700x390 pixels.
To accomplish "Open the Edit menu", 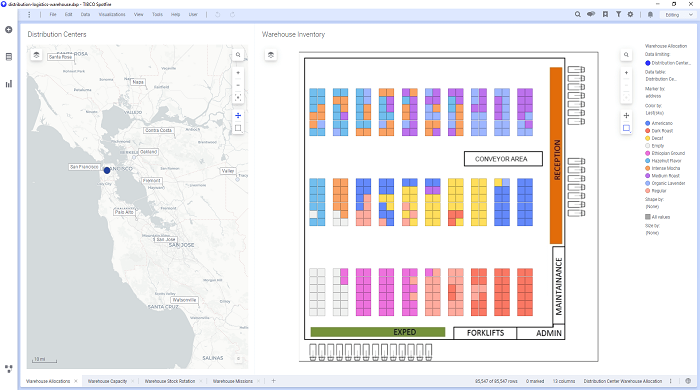I will (x=68, y=14).
